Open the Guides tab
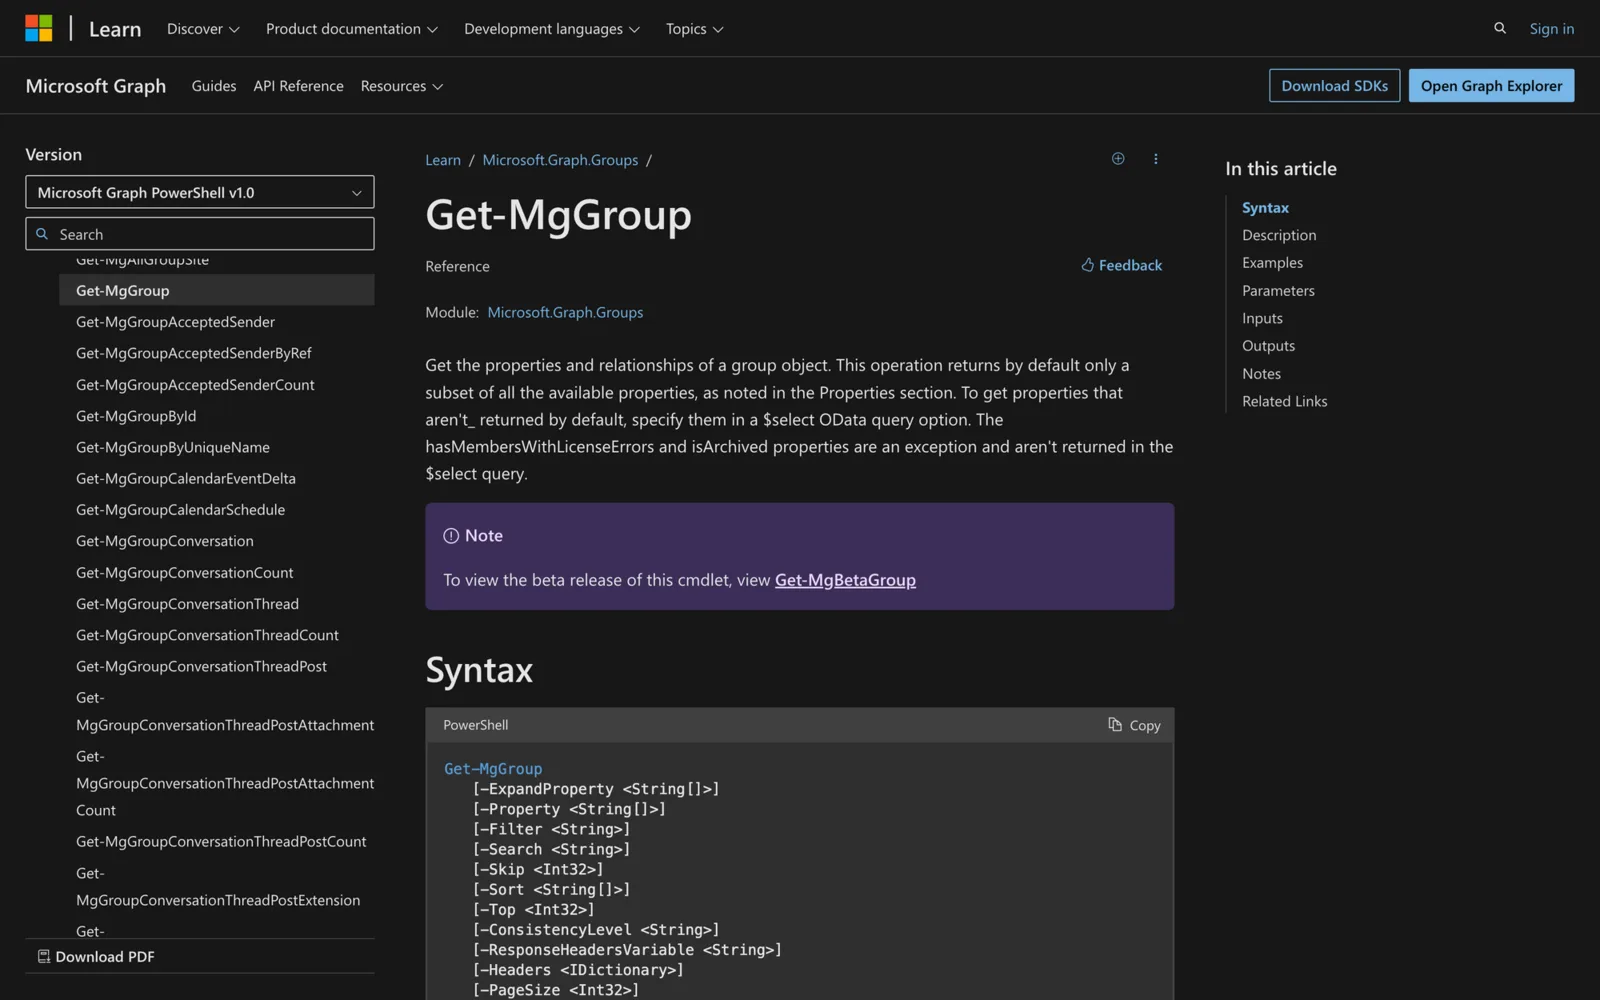1600x1000 pixels. 214,86
